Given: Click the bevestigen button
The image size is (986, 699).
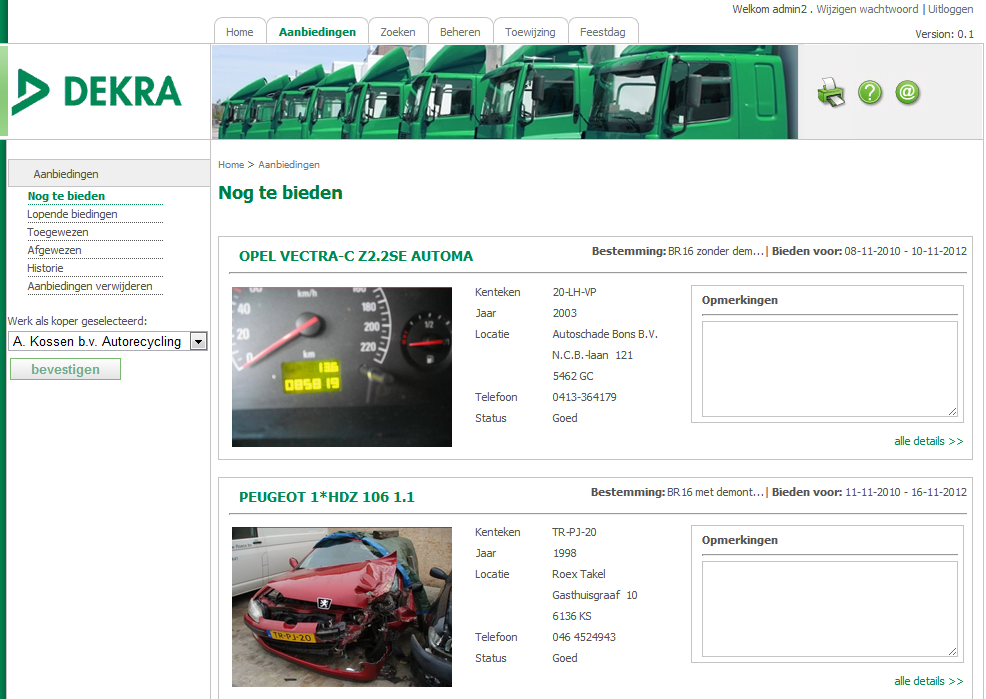Looking at the screenshot, I should (x=65, y=369).
